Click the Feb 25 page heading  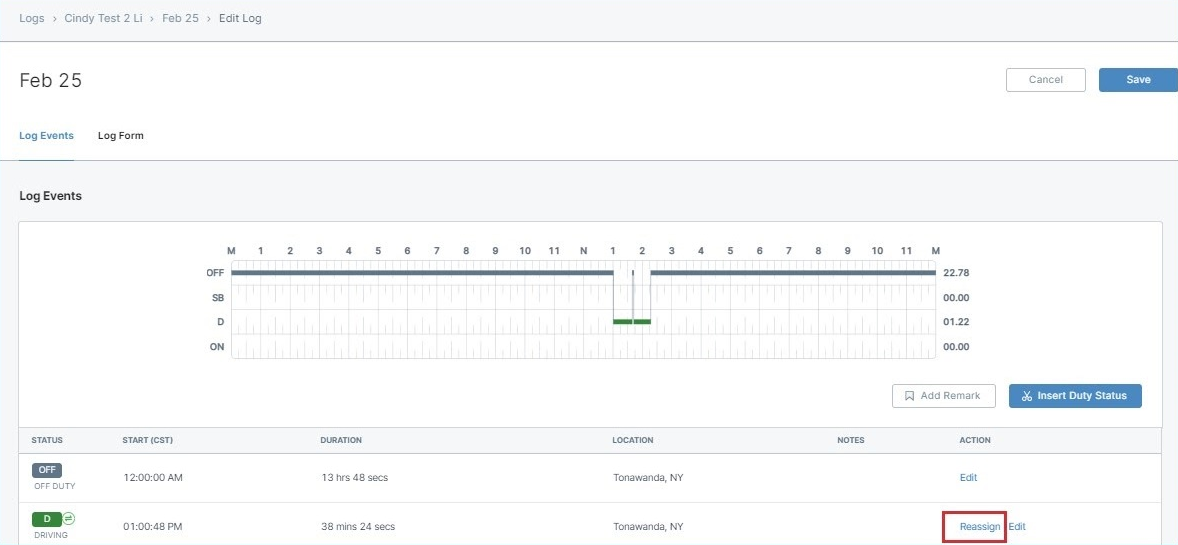pos(50,80)
